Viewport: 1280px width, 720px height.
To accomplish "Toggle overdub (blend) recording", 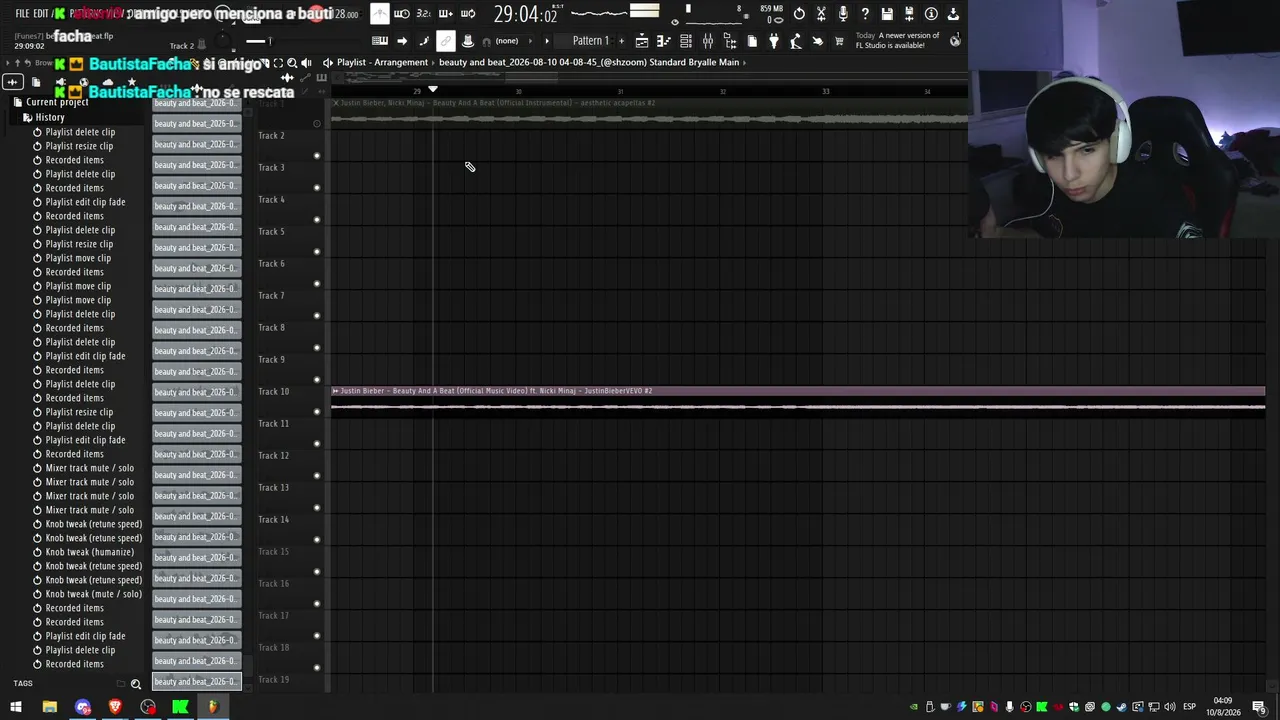I will click(x=445, y=14).
